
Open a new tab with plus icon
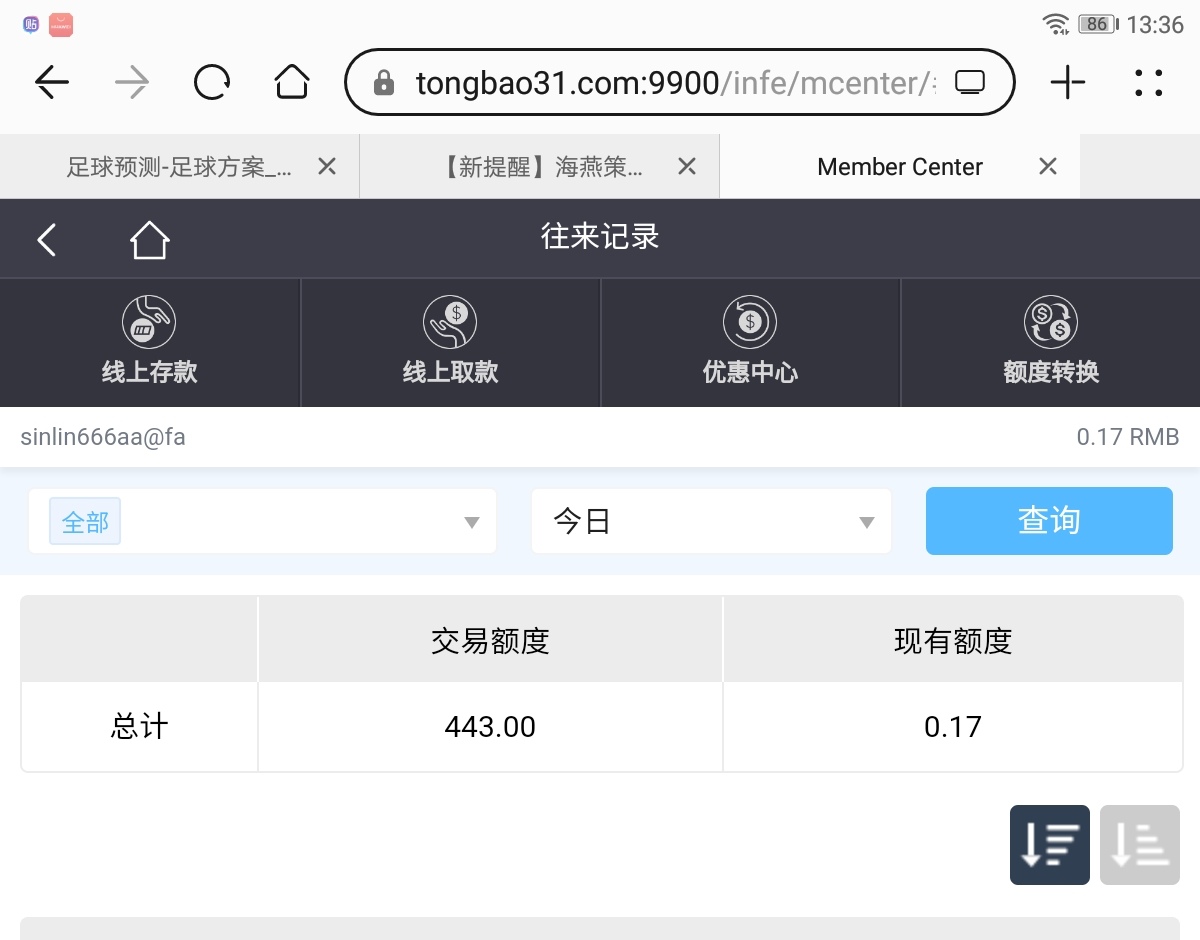click(x=1068, y=83)
